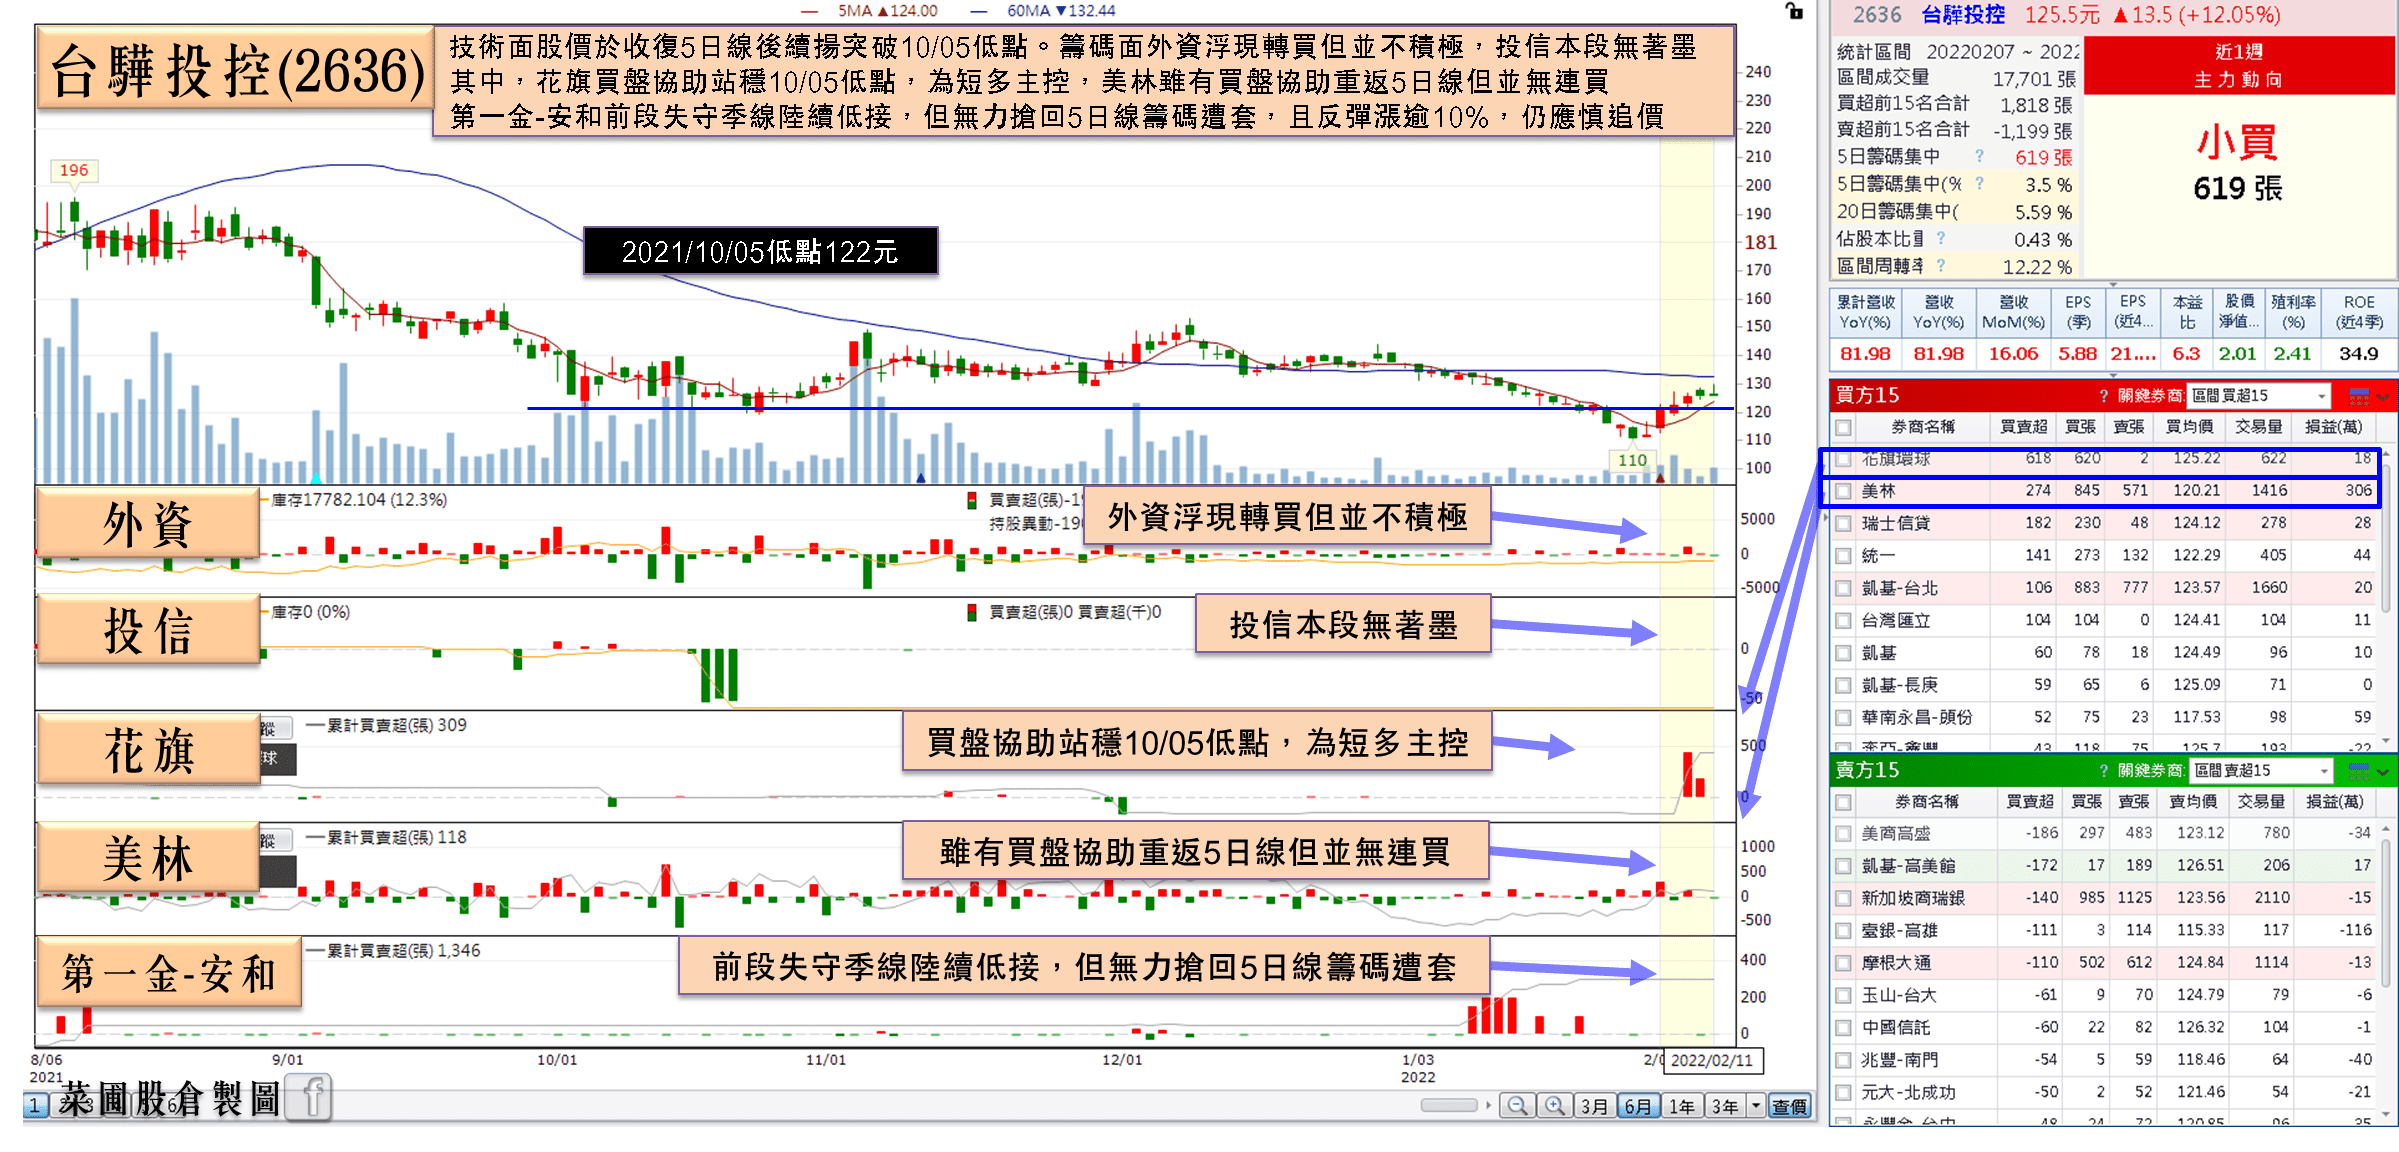This screenshot has width=2399, height=1152.
Task: Select the 3月 time range
Action: (x=1595, y=1106)
